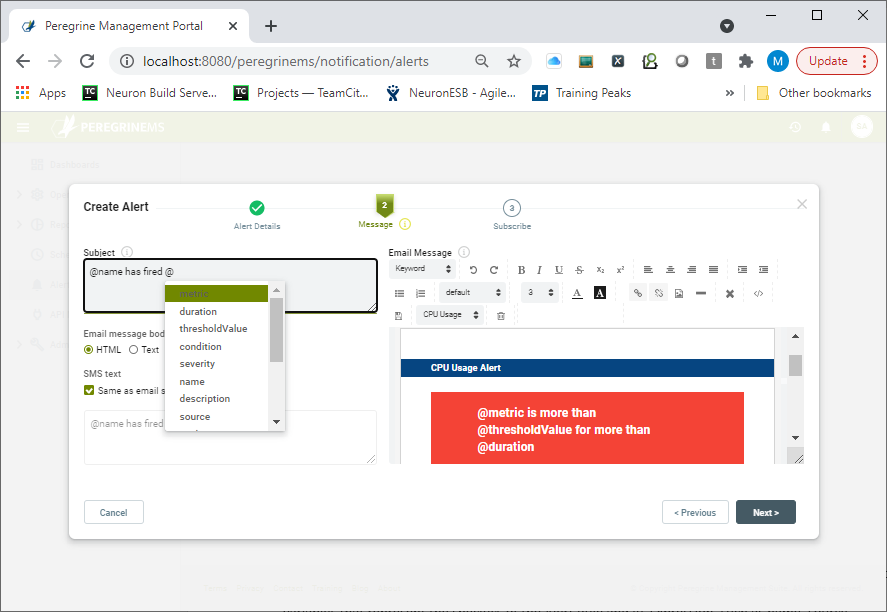Uncheck Same as email subject checkbox
887x612 pixels.
[x=89, y=390]
